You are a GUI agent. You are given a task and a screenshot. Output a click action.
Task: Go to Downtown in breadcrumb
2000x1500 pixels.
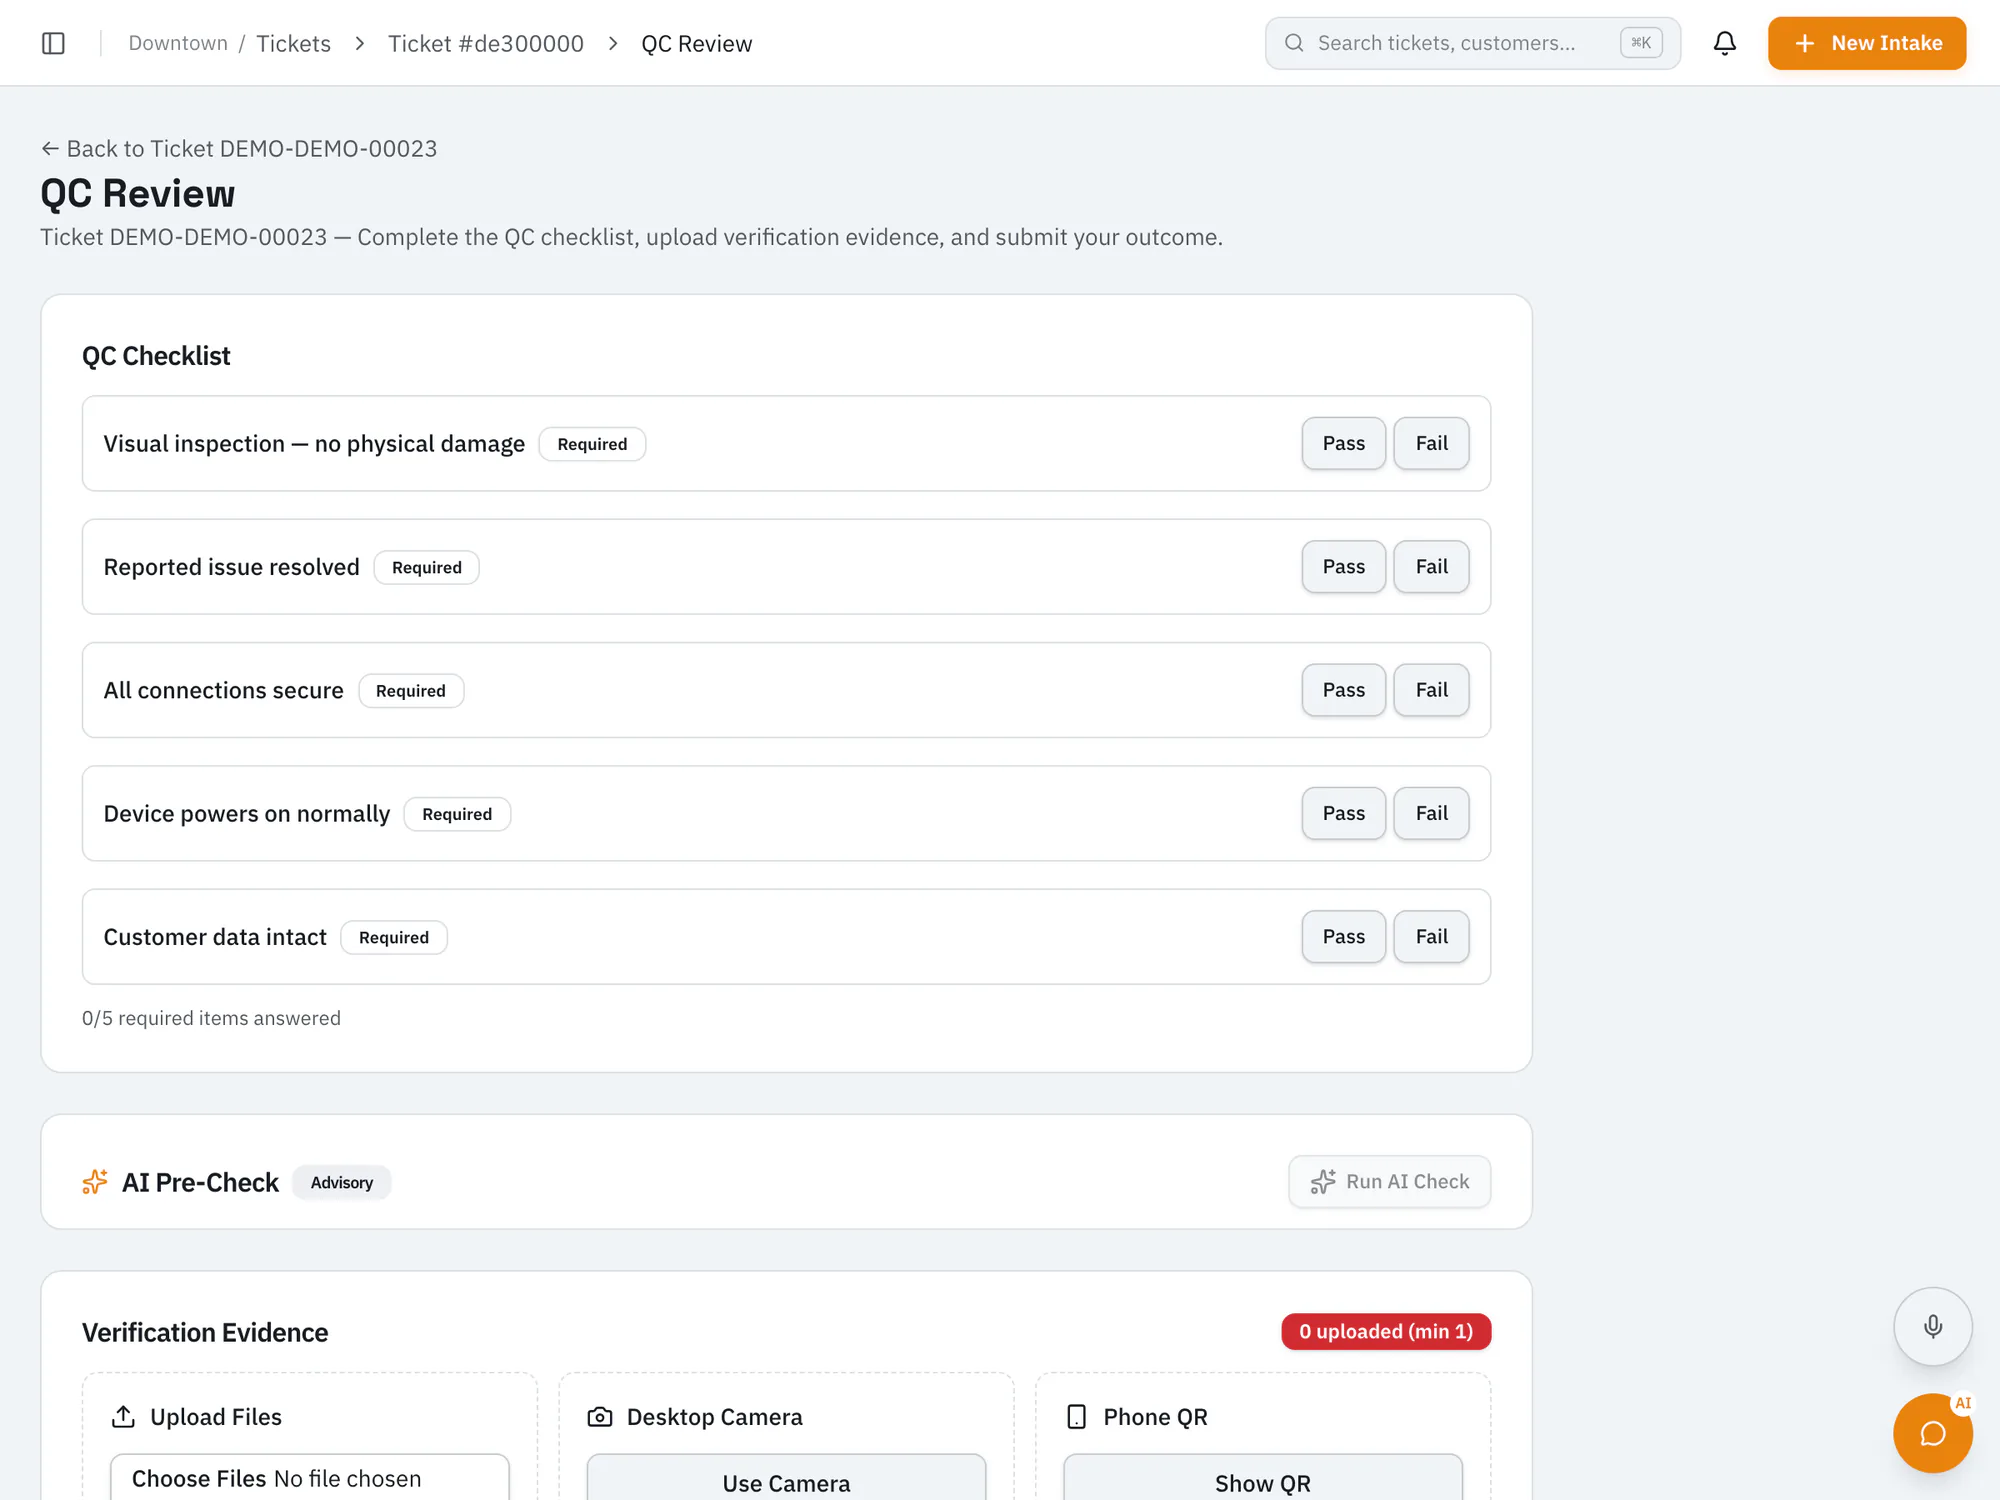click(178, 43)
